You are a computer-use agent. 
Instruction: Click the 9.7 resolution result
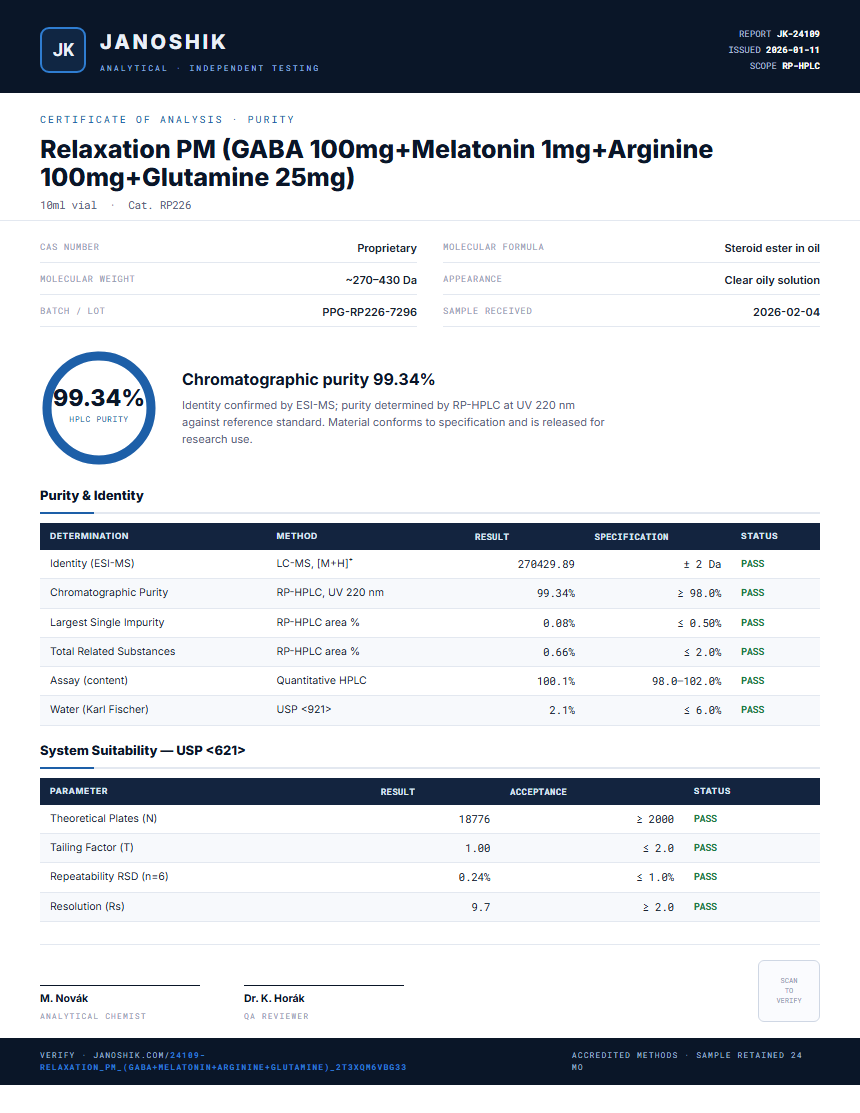(480, 907)
